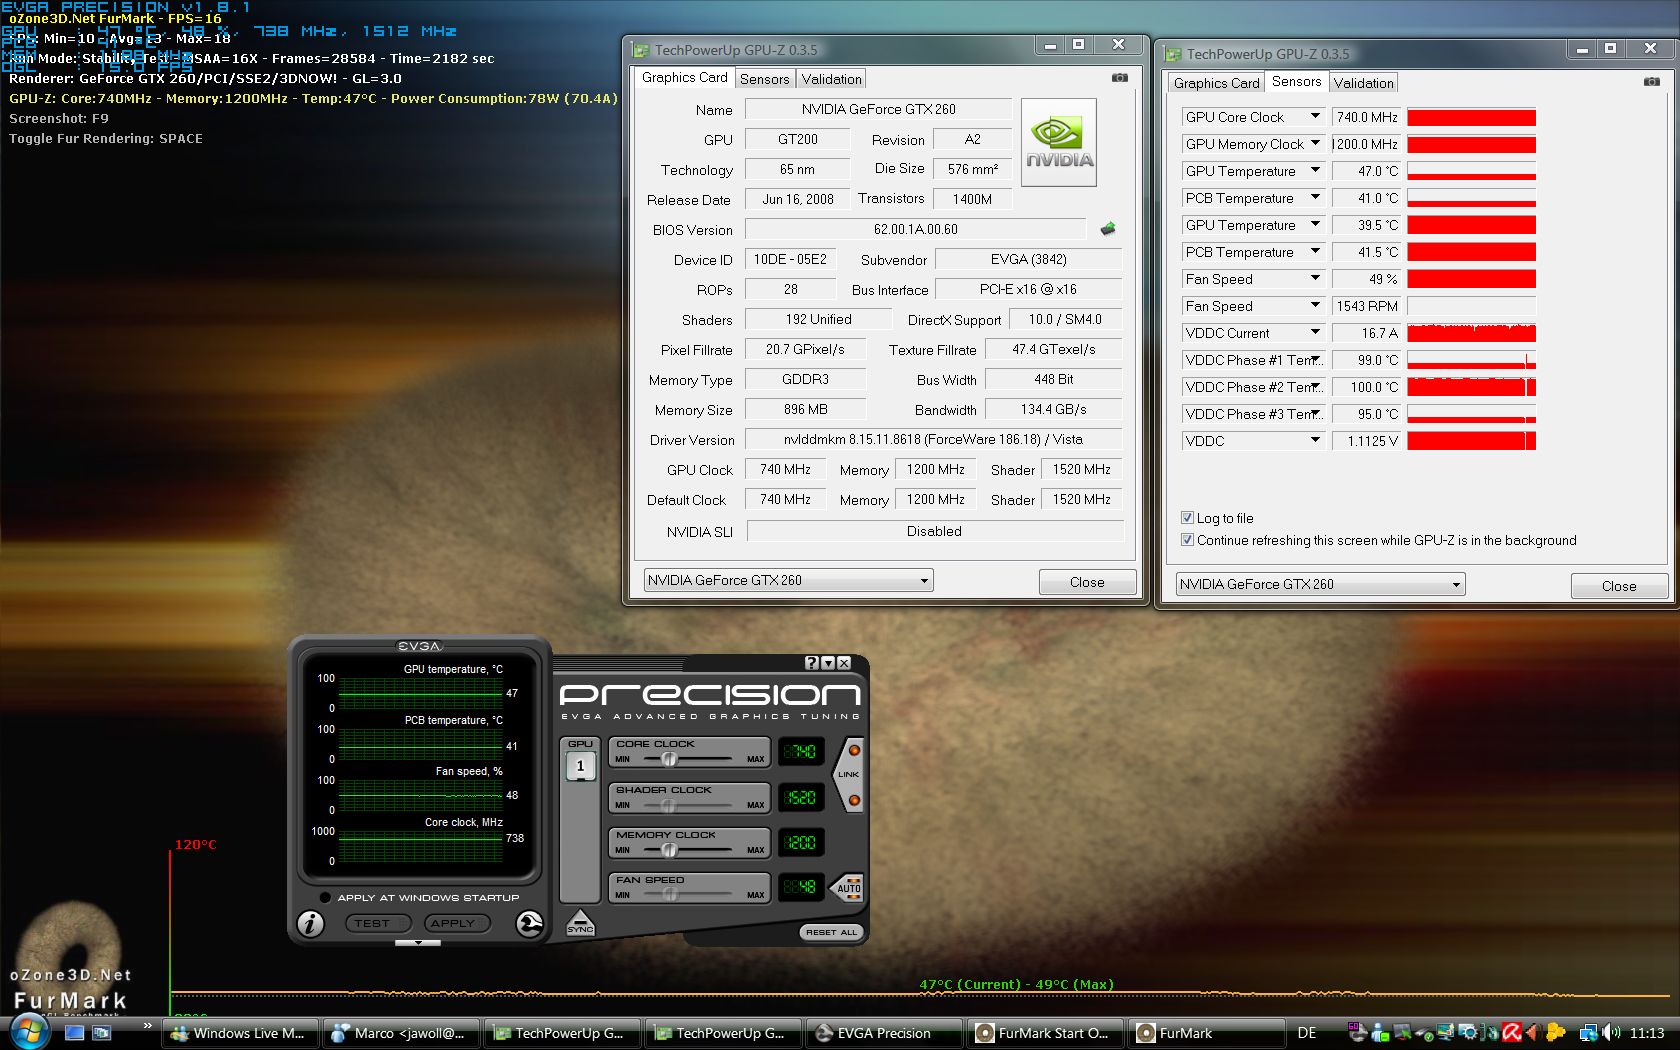Select GPU 1 button in EVGA Precision
Viewport: 1680px width, 1050px height.
[580, 766]
